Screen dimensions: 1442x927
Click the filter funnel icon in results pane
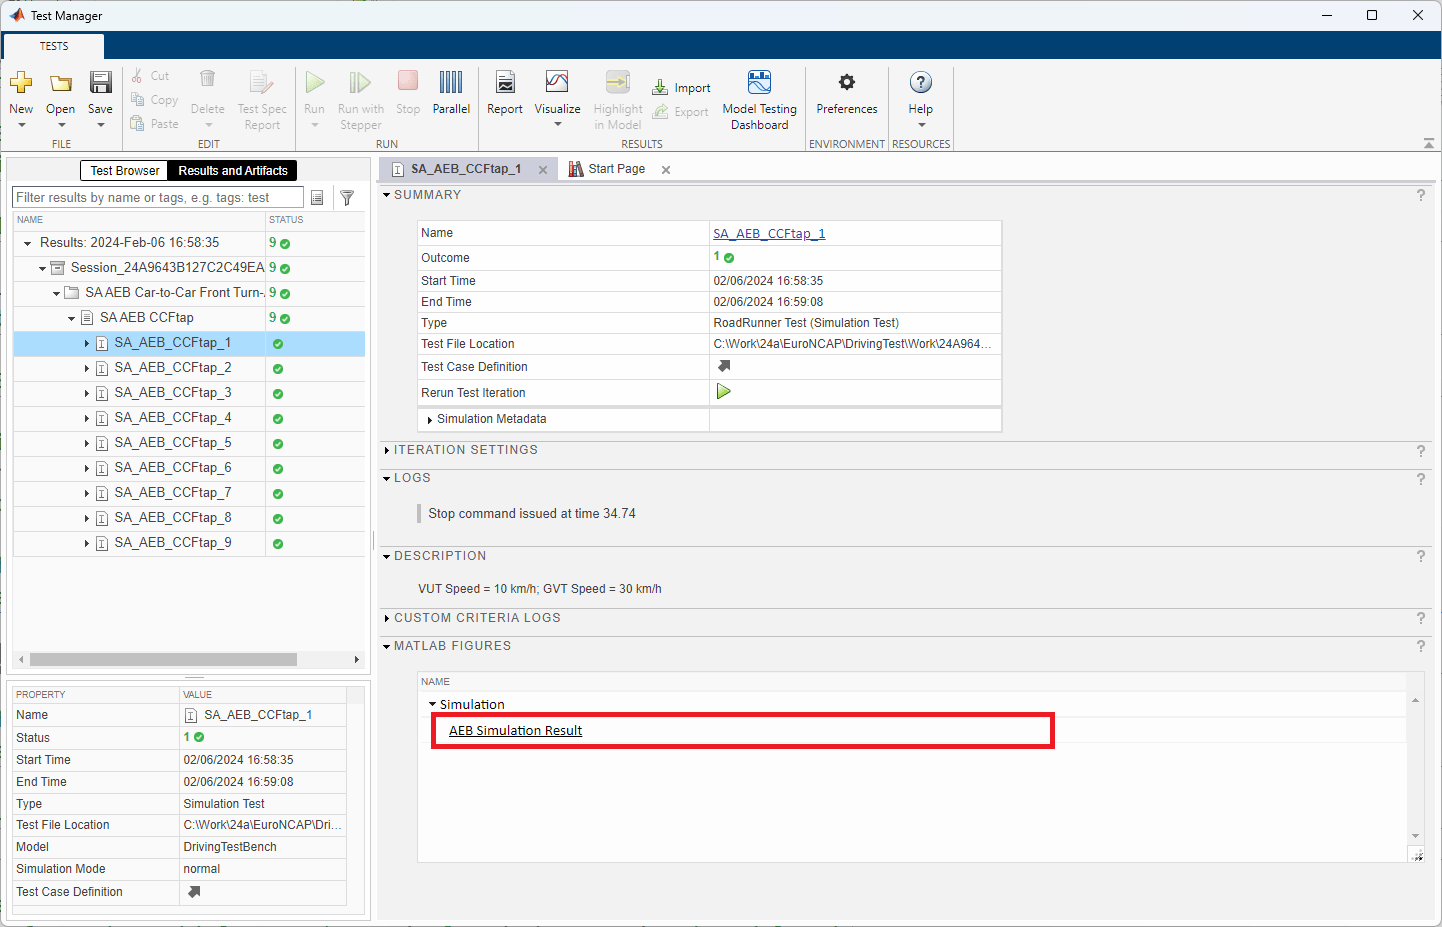pos(347,198)
